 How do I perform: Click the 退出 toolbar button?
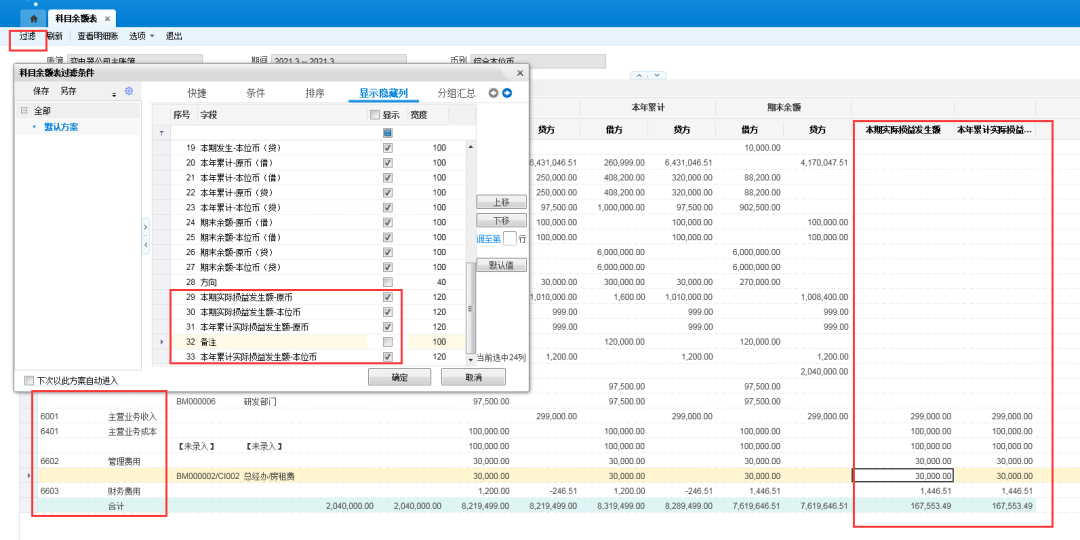174,36
